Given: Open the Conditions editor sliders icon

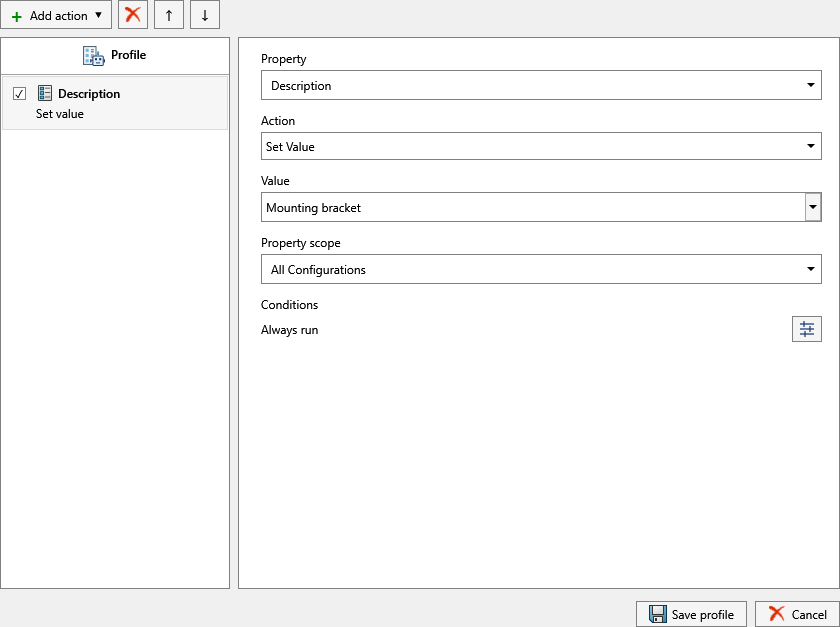Looking at the screenshot, I should [806, 329].
